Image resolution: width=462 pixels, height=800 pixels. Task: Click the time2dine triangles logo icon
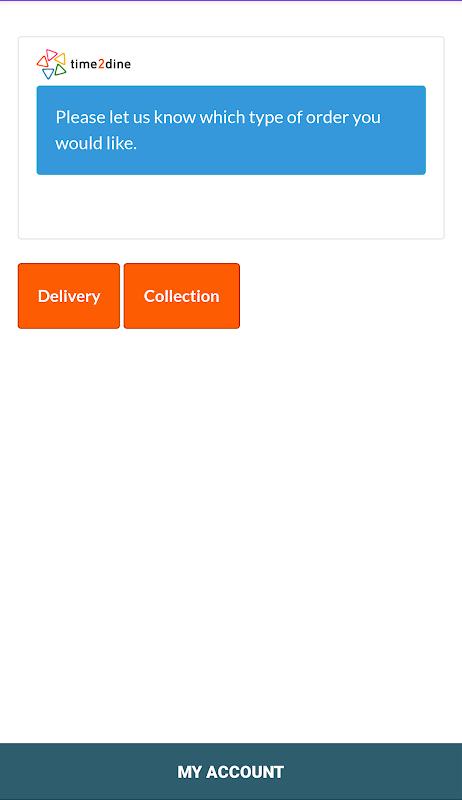click(52, 64)
